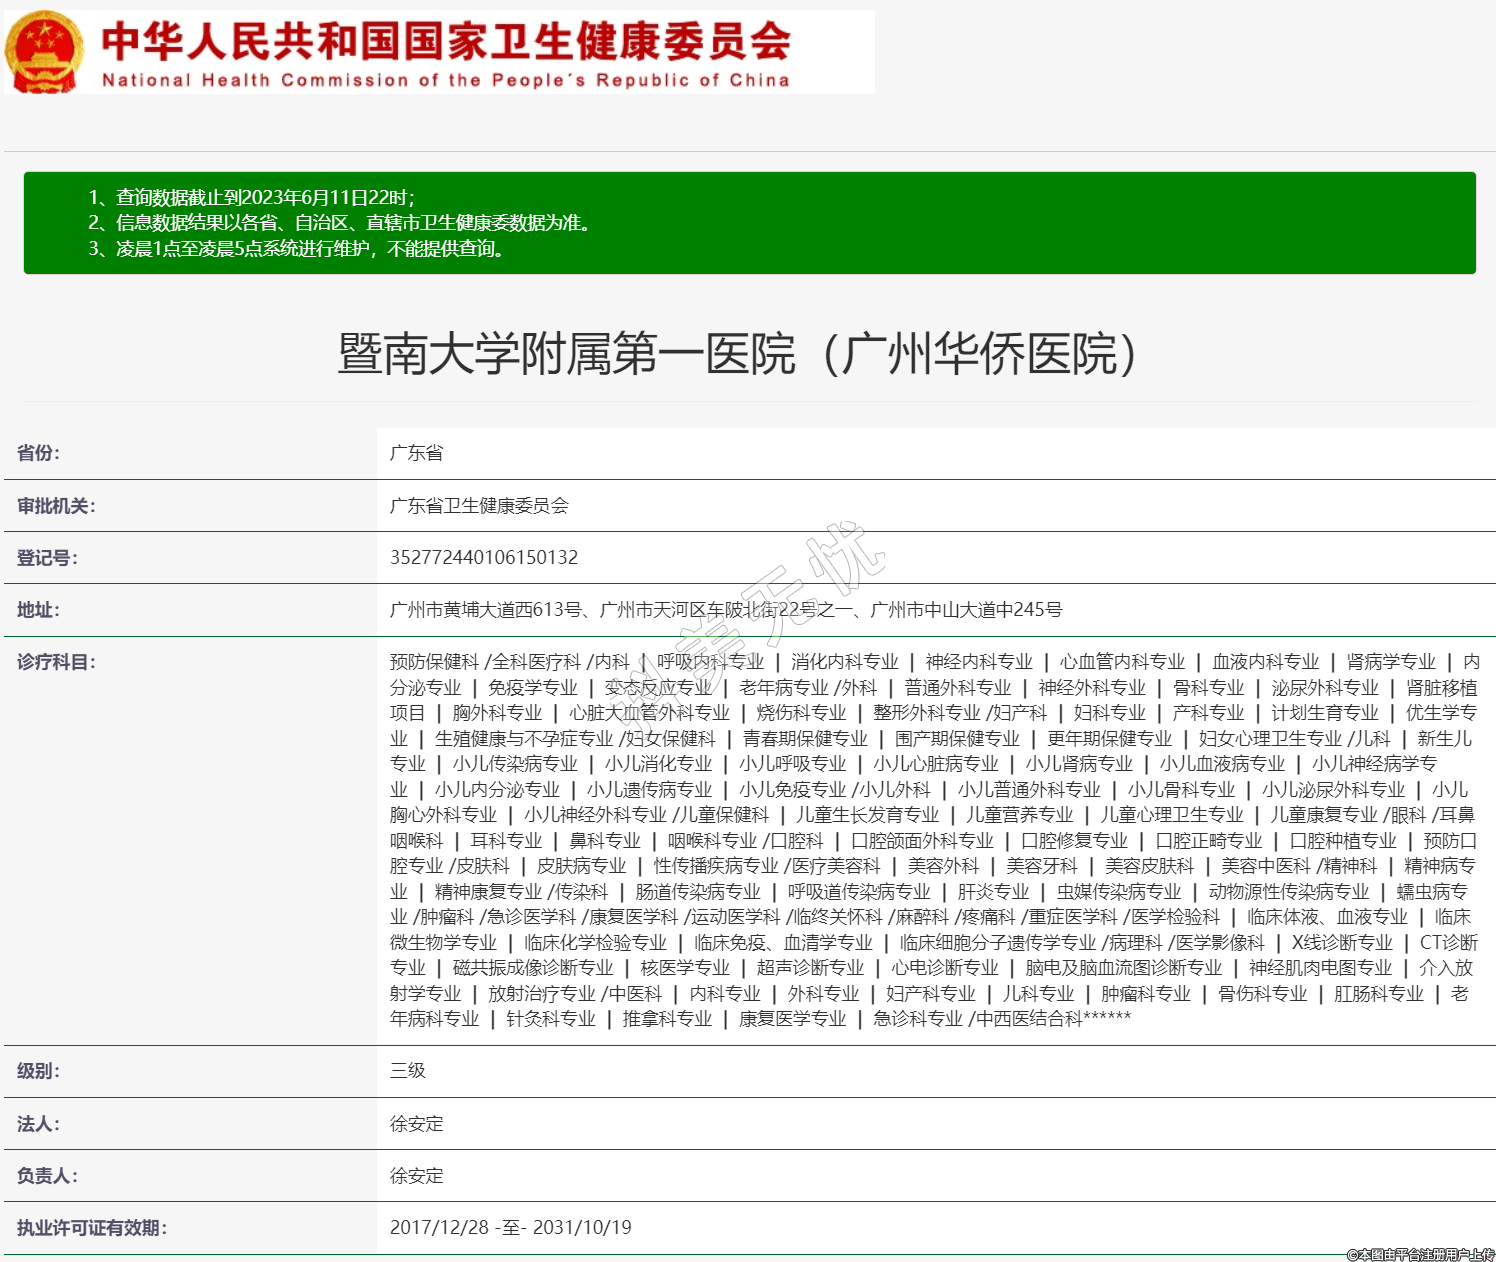
Task: Click the 执业许可证有效期 field label
Action: [92, 1228]
